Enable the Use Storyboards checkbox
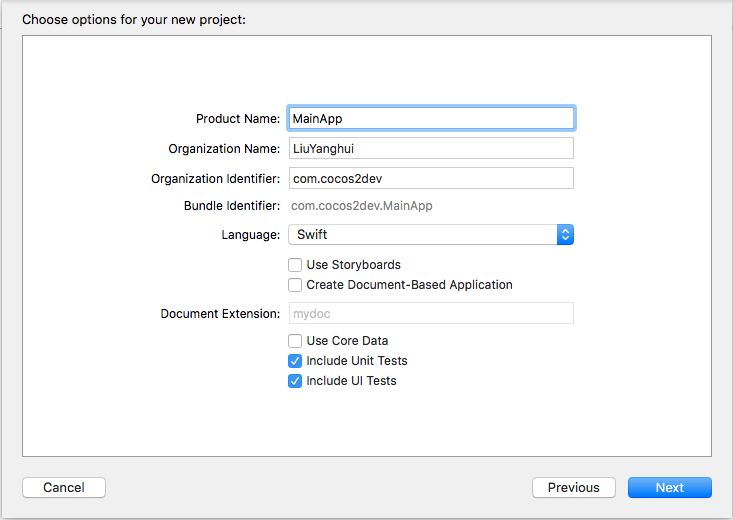The width and height of the screenshot is (733, 520). coord(295,265)
